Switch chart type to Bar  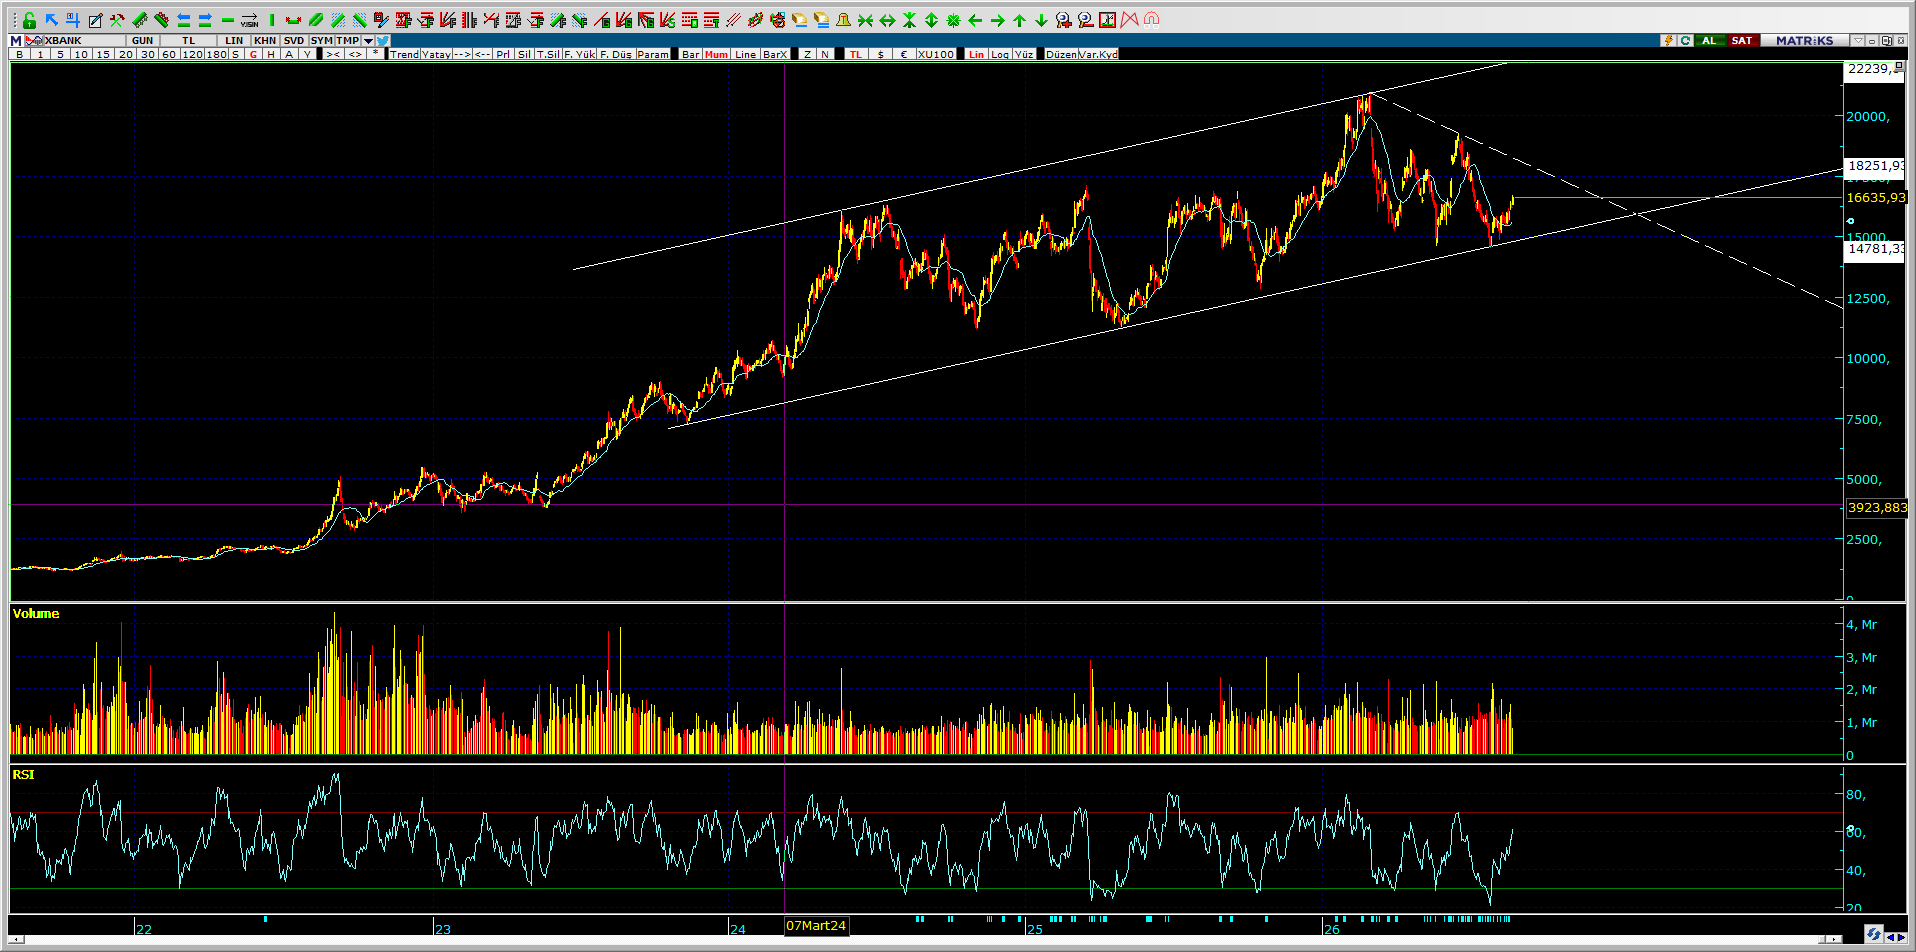point(691,54)
